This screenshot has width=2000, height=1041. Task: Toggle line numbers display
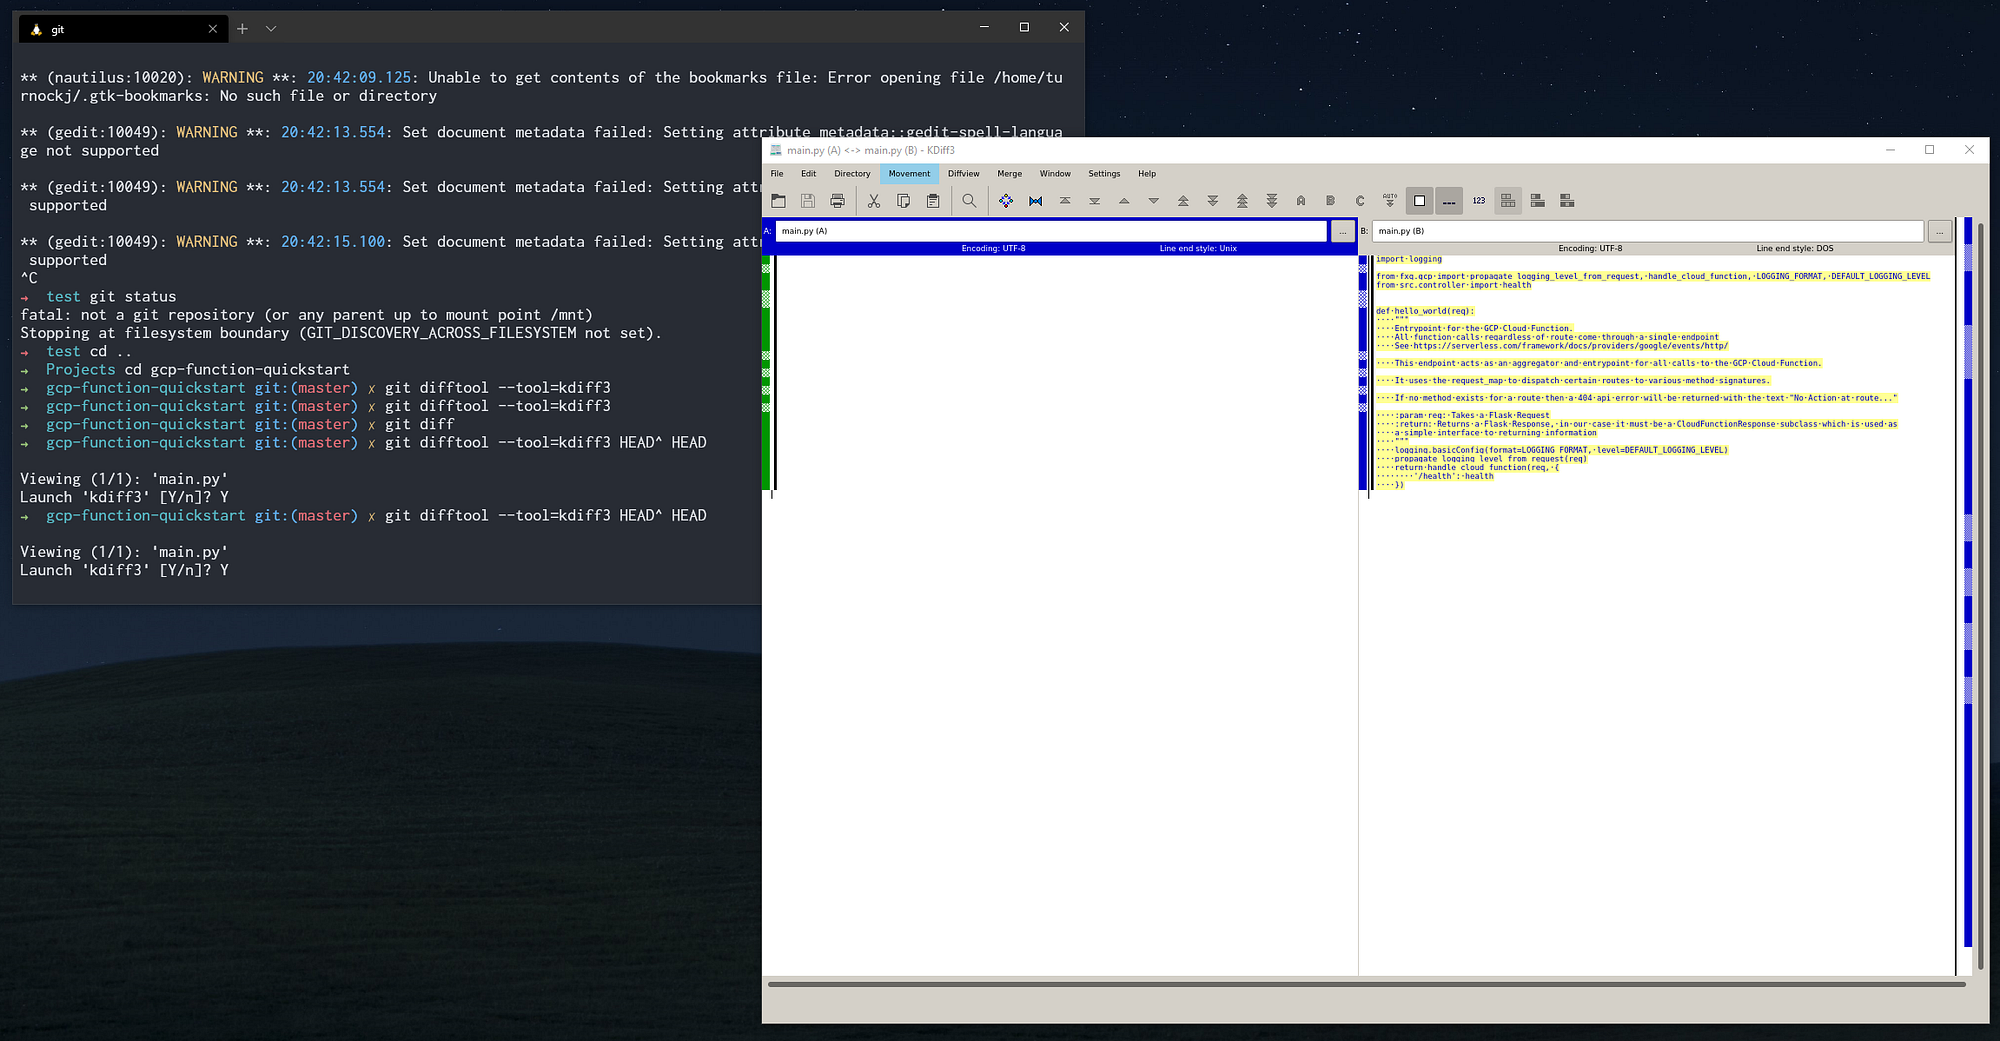click(1479, 200)
